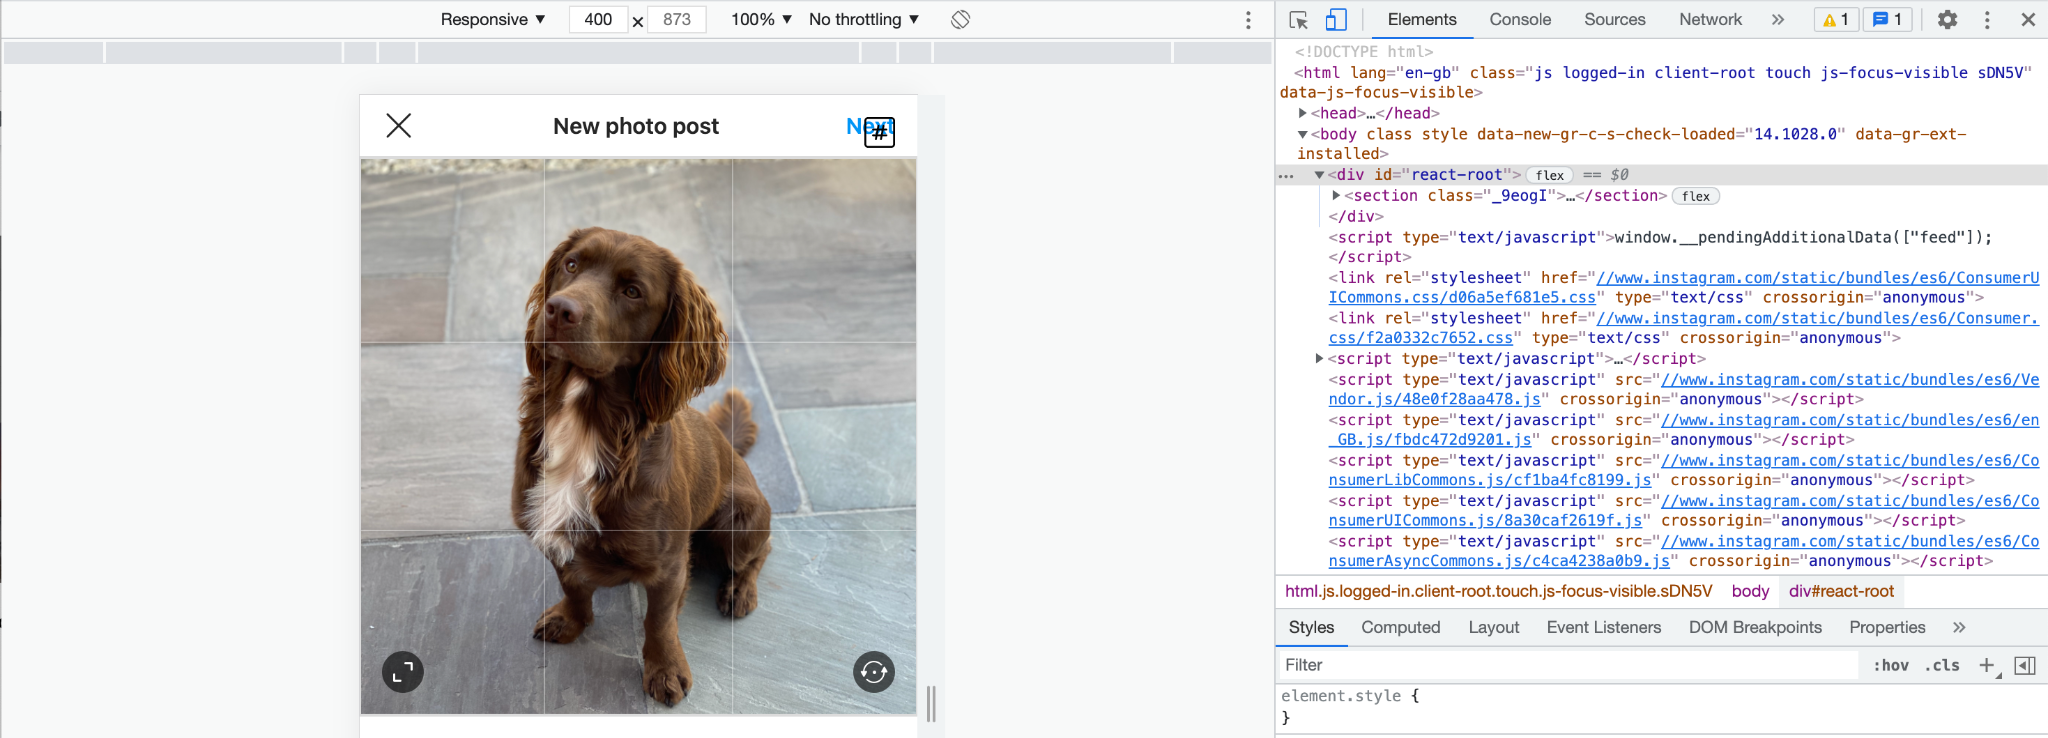Switch to the DOM Breakpoints tab

click(1755, 627)
